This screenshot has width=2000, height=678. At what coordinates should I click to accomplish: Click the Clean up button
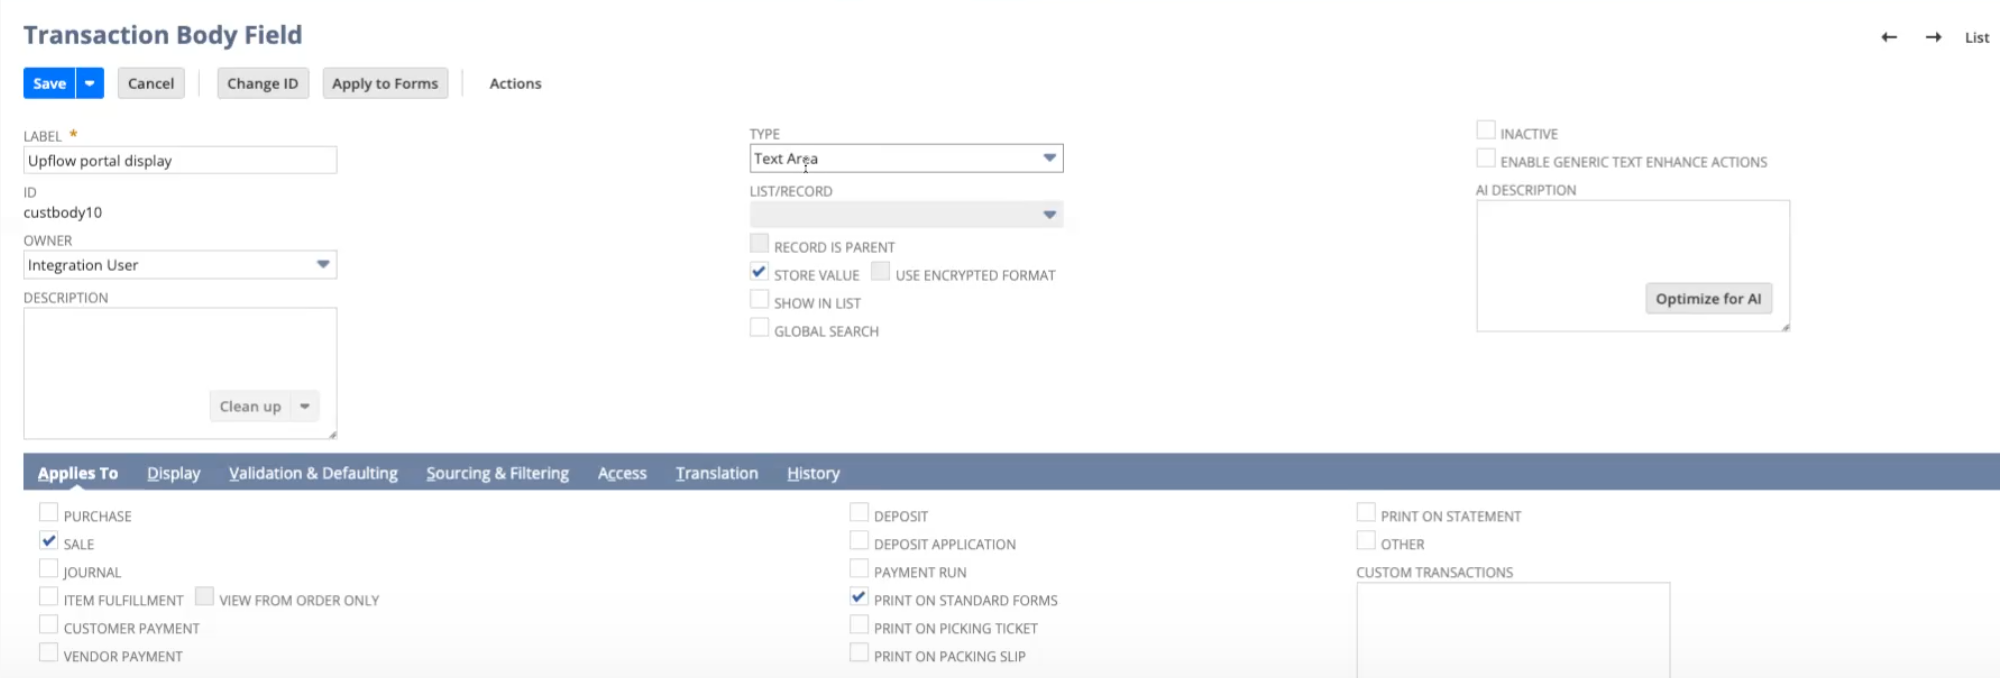click(250, 406)
